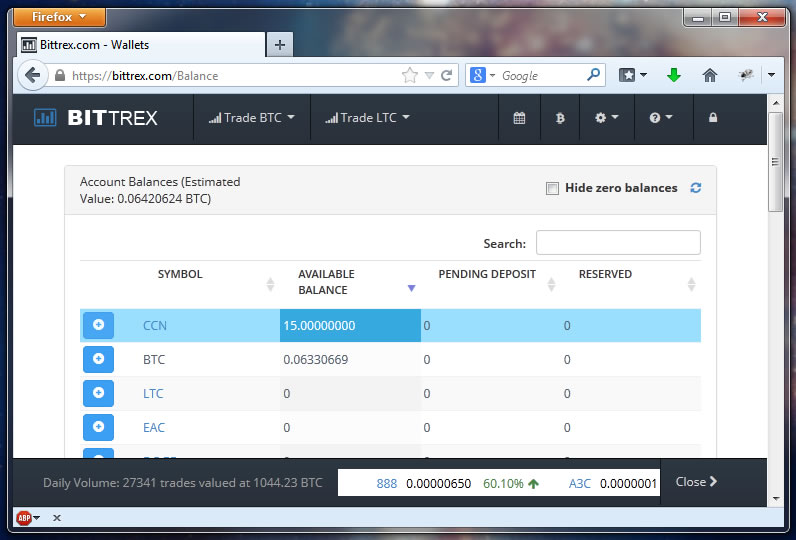Click the LTC symbol link
The image size is (796, 540).
(x=153, y=393)
